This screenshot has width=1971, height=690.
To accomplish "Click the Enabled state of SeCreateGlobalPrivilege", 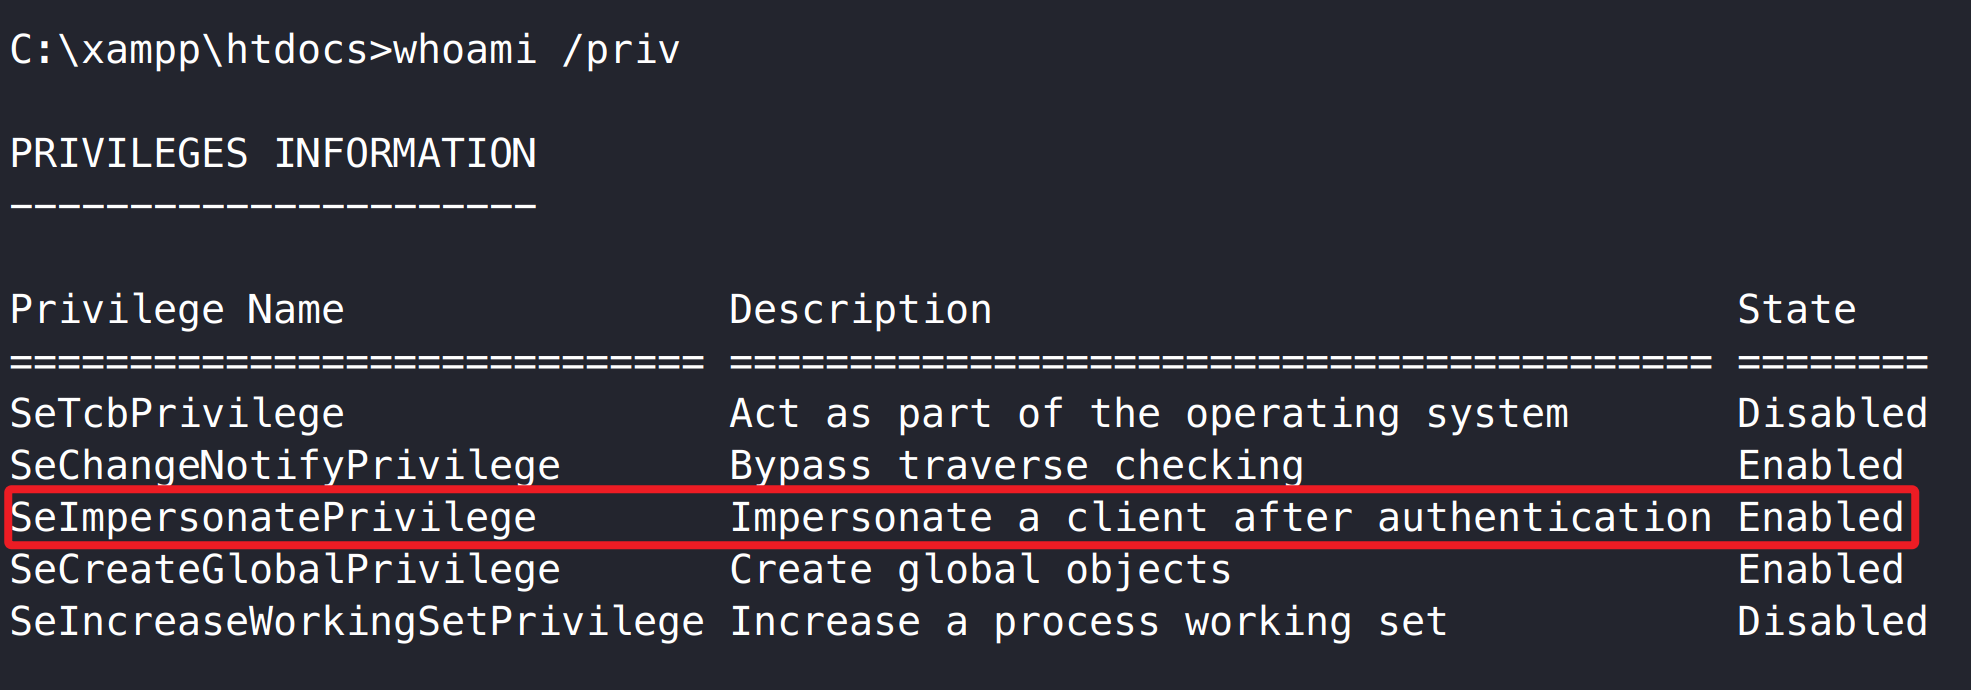I will click(x=1820, y=570).
